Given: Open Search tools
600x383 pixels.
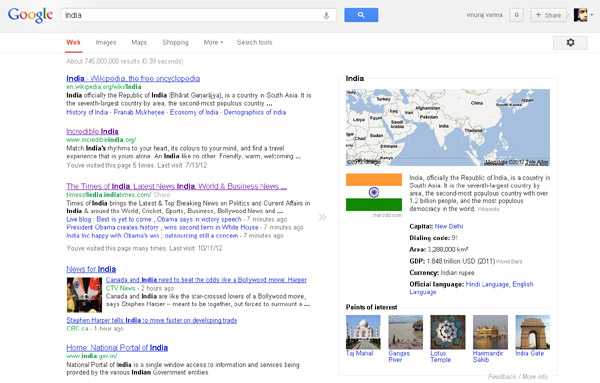Looking at the screenshot, I should (254, 42).
